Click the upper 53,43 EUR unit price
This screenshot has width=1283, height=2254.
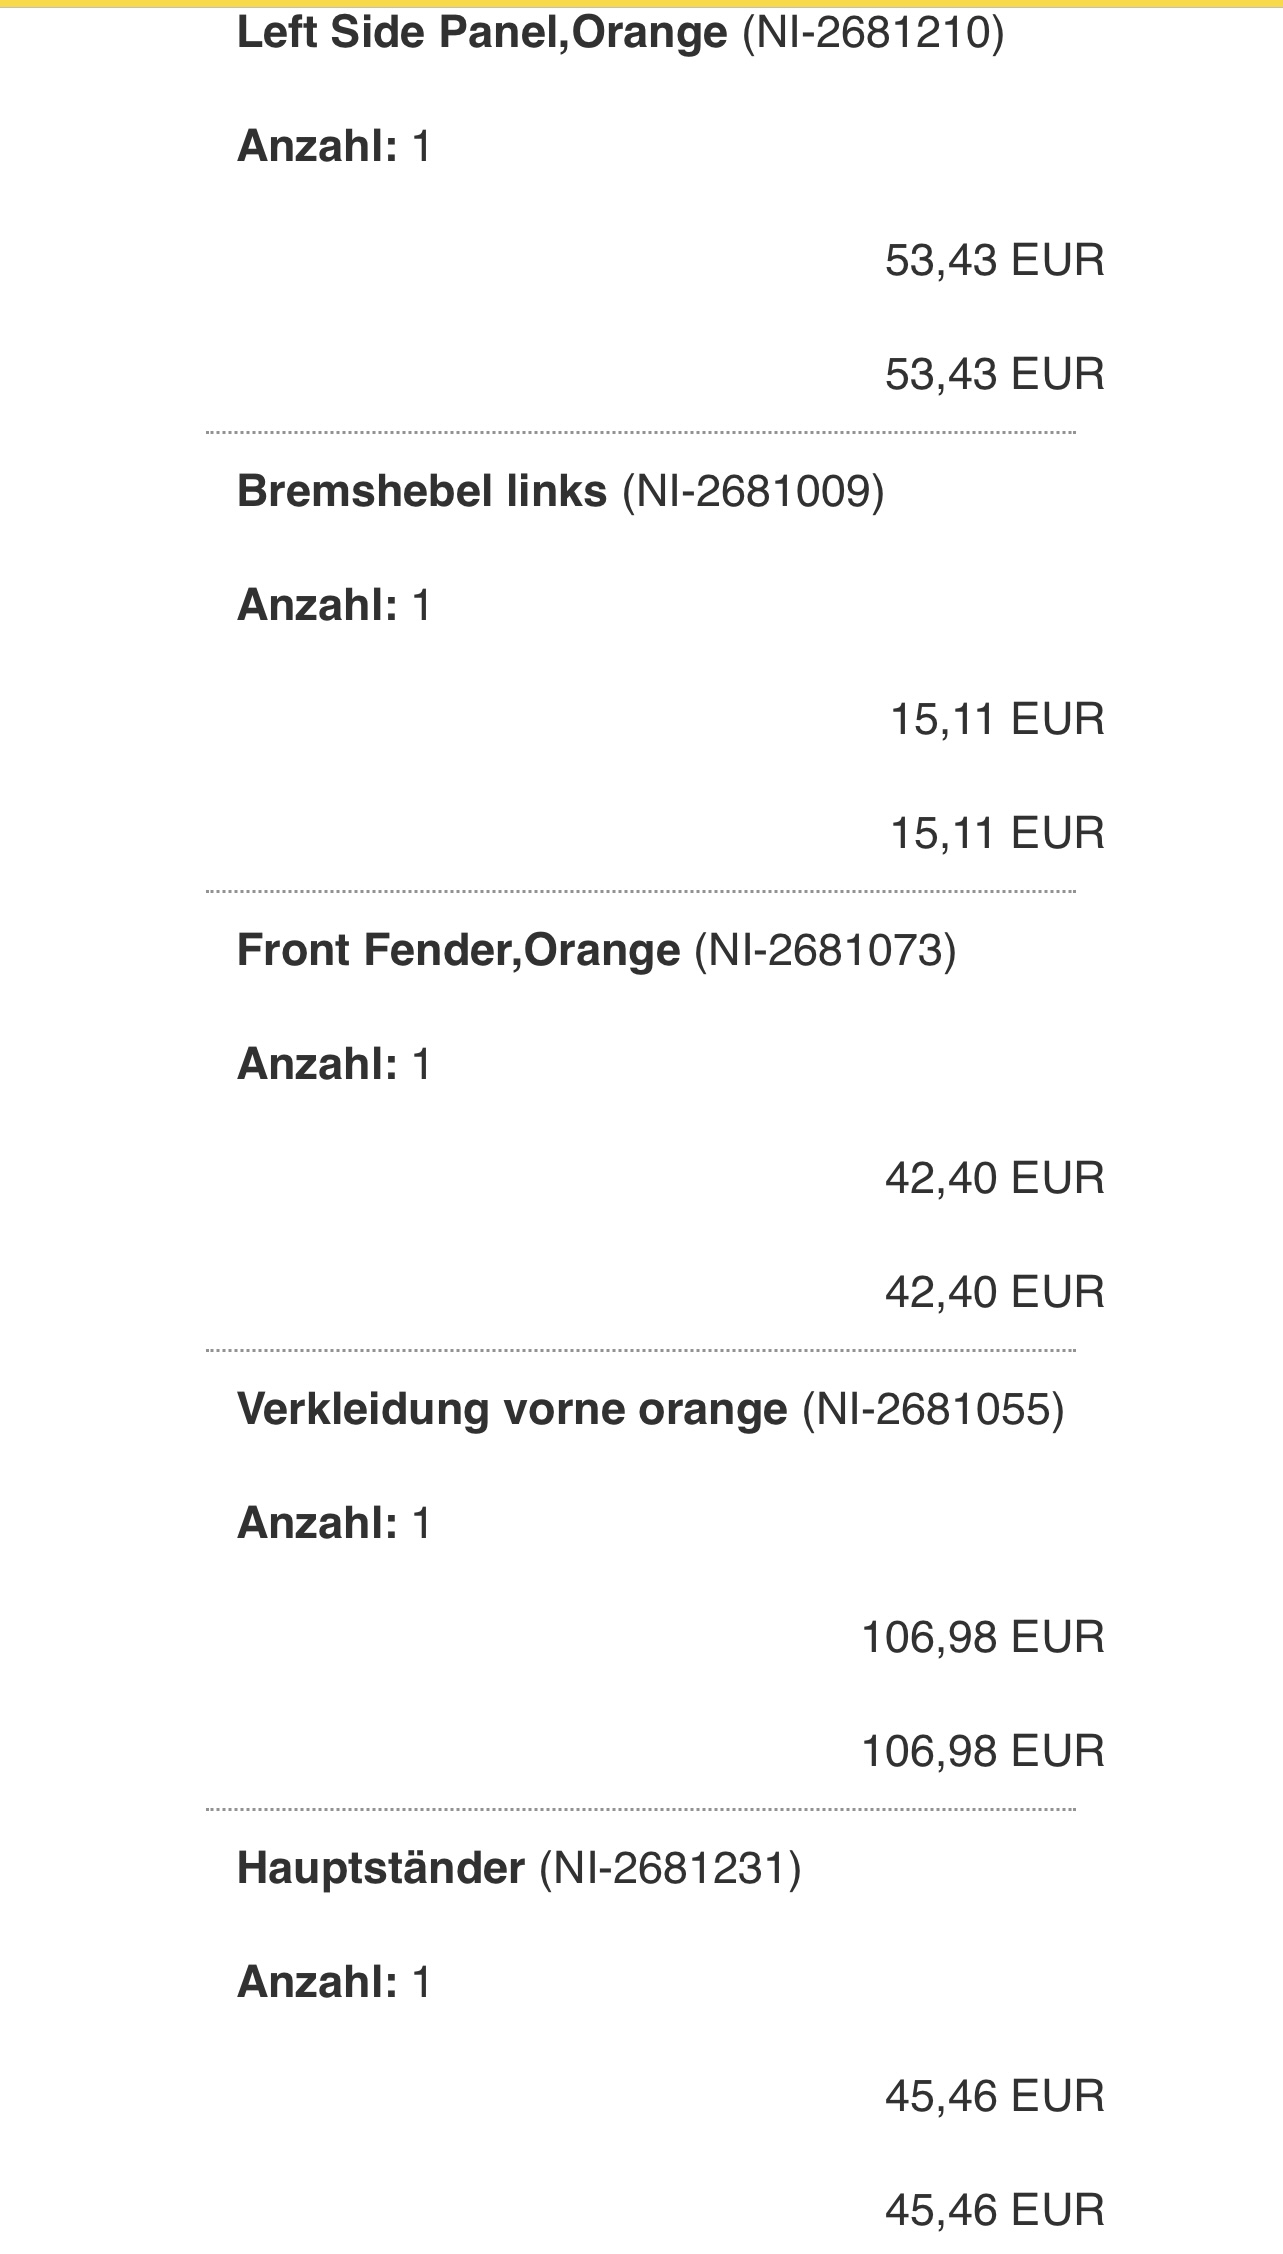[994, 260]
